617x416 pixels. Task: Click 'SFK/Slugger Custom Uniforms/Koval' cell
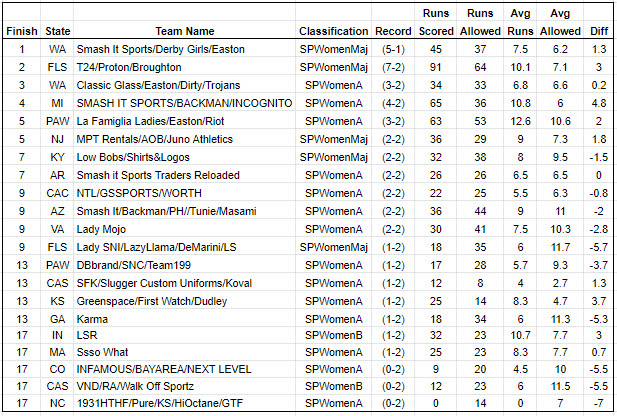[164, 283]
